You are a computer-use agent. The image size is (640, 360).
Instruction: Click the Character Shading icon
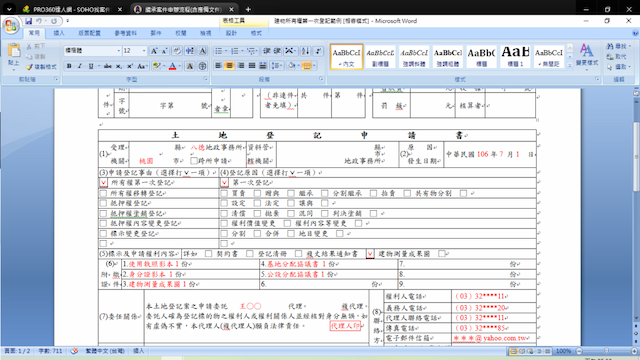coord(190,66)
